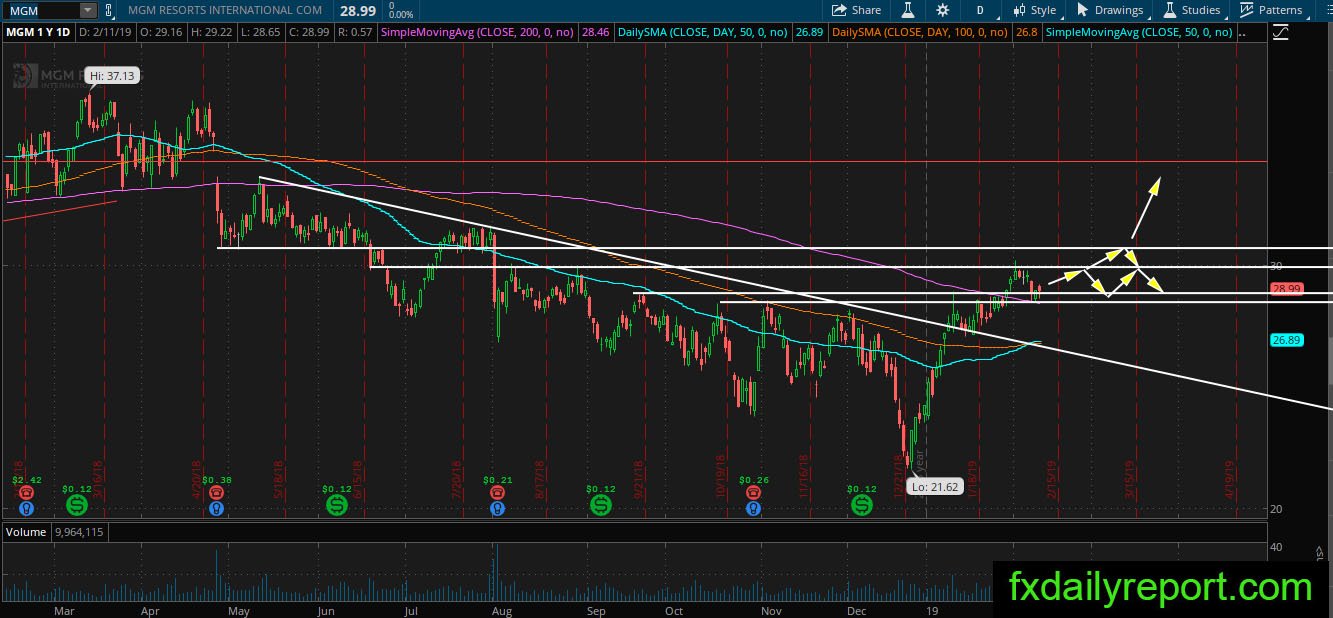Click the $2.42 earnings phone icon
This screenshot has width=1333, height=618.
click(27, 492)
